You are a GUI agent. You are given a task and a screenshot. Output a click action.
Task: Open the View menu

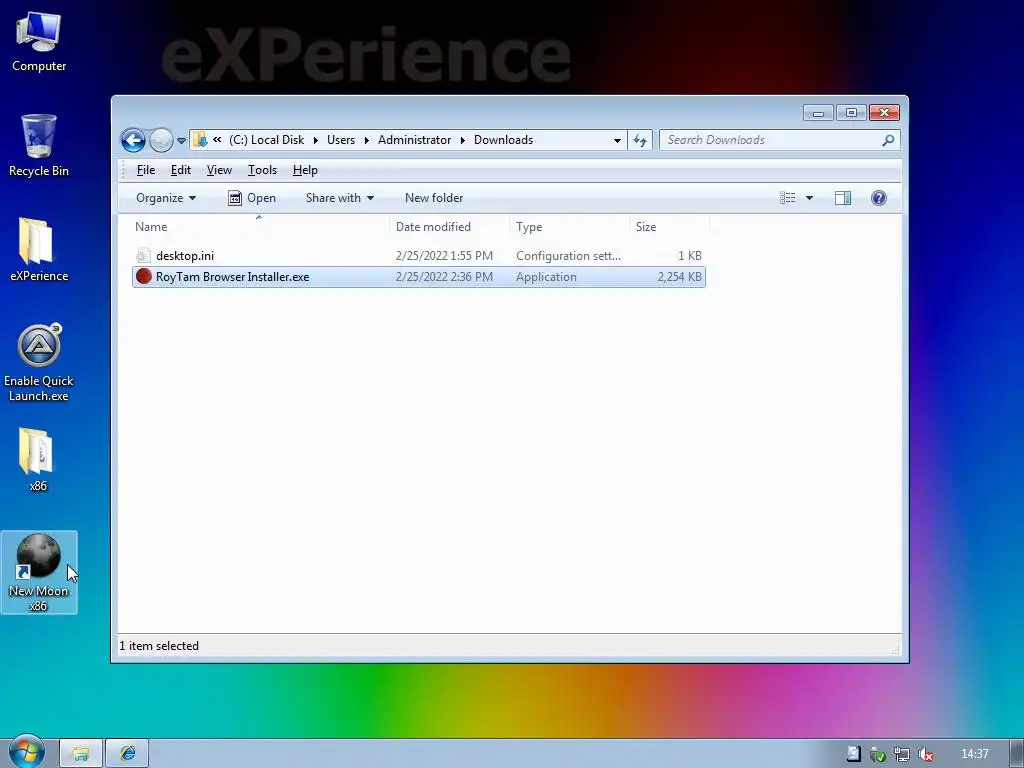click(x=219, y=170)
